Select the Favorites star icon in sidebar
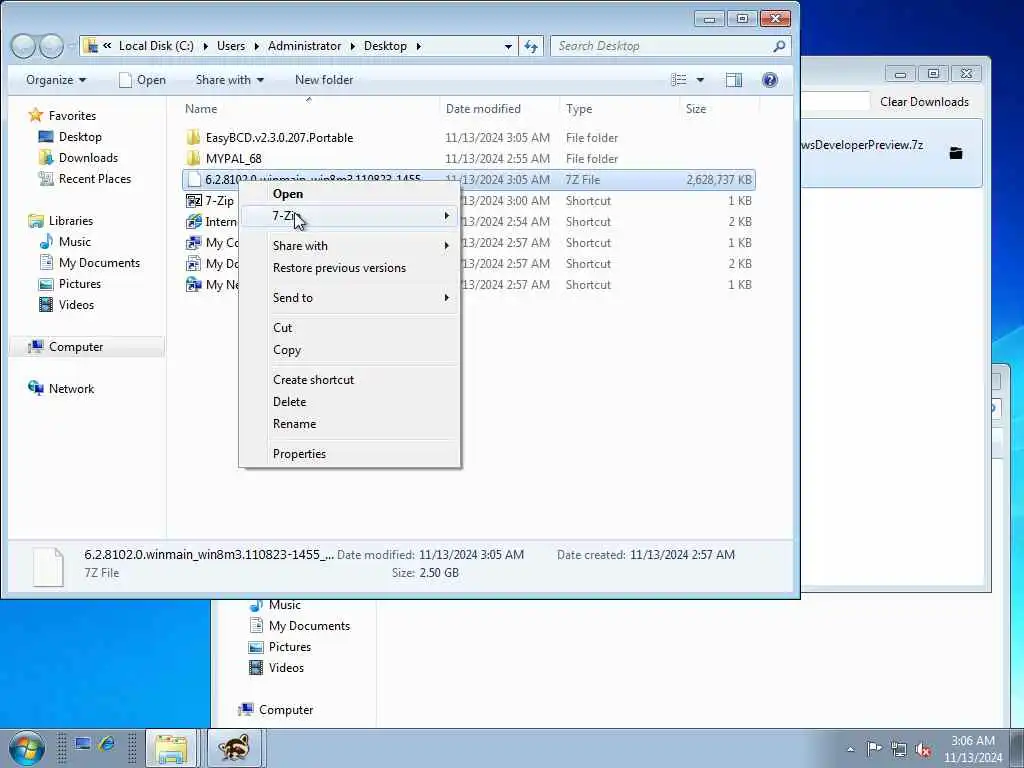The width and height of the screenshot is (1024, 768). [x=35, y=116]
